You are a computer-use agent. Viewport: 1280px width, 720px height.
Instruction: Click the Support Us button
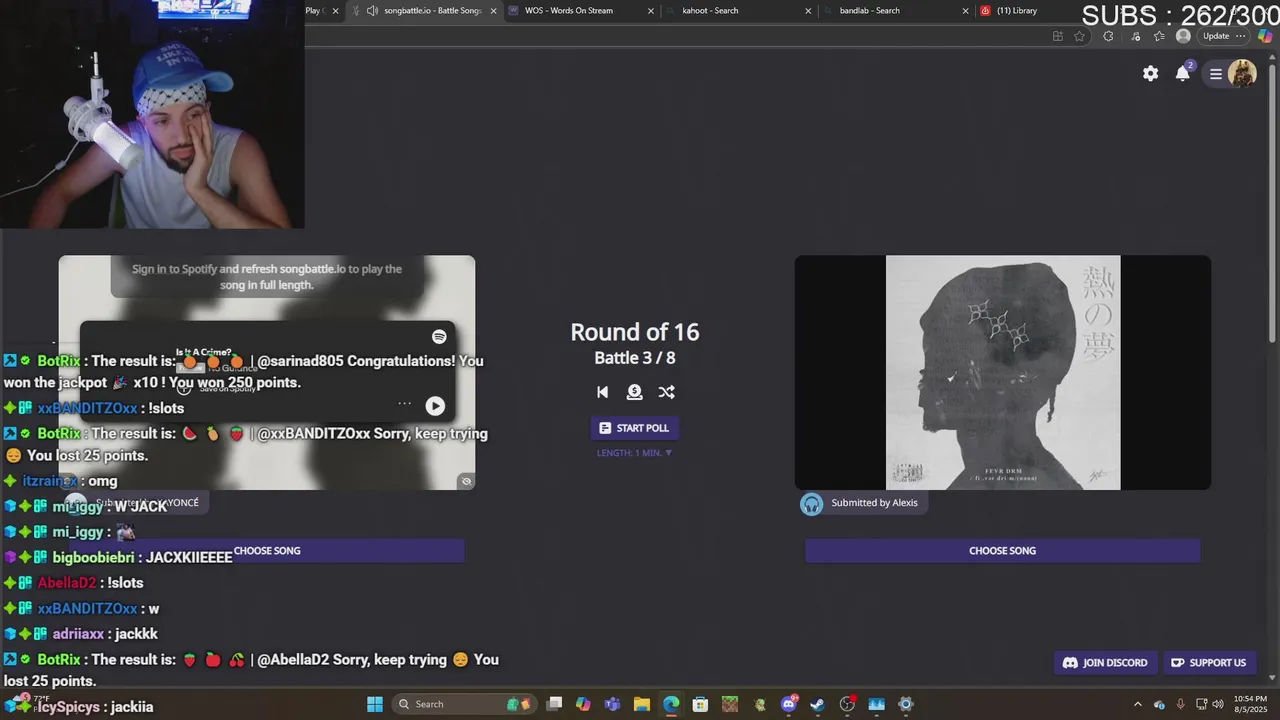pos(1208,663)
